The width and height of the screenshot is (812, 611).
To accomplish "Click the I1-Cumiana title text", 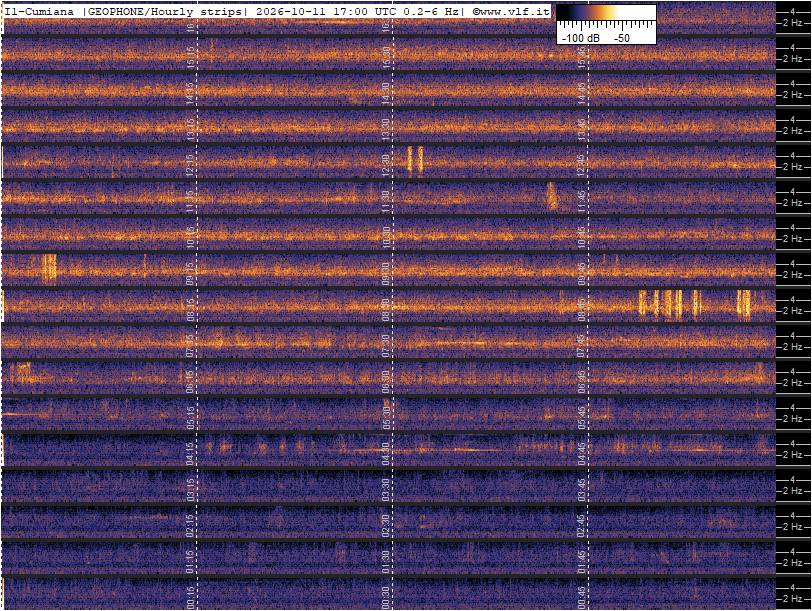I will pyautogui.click(x=39, y=11).
